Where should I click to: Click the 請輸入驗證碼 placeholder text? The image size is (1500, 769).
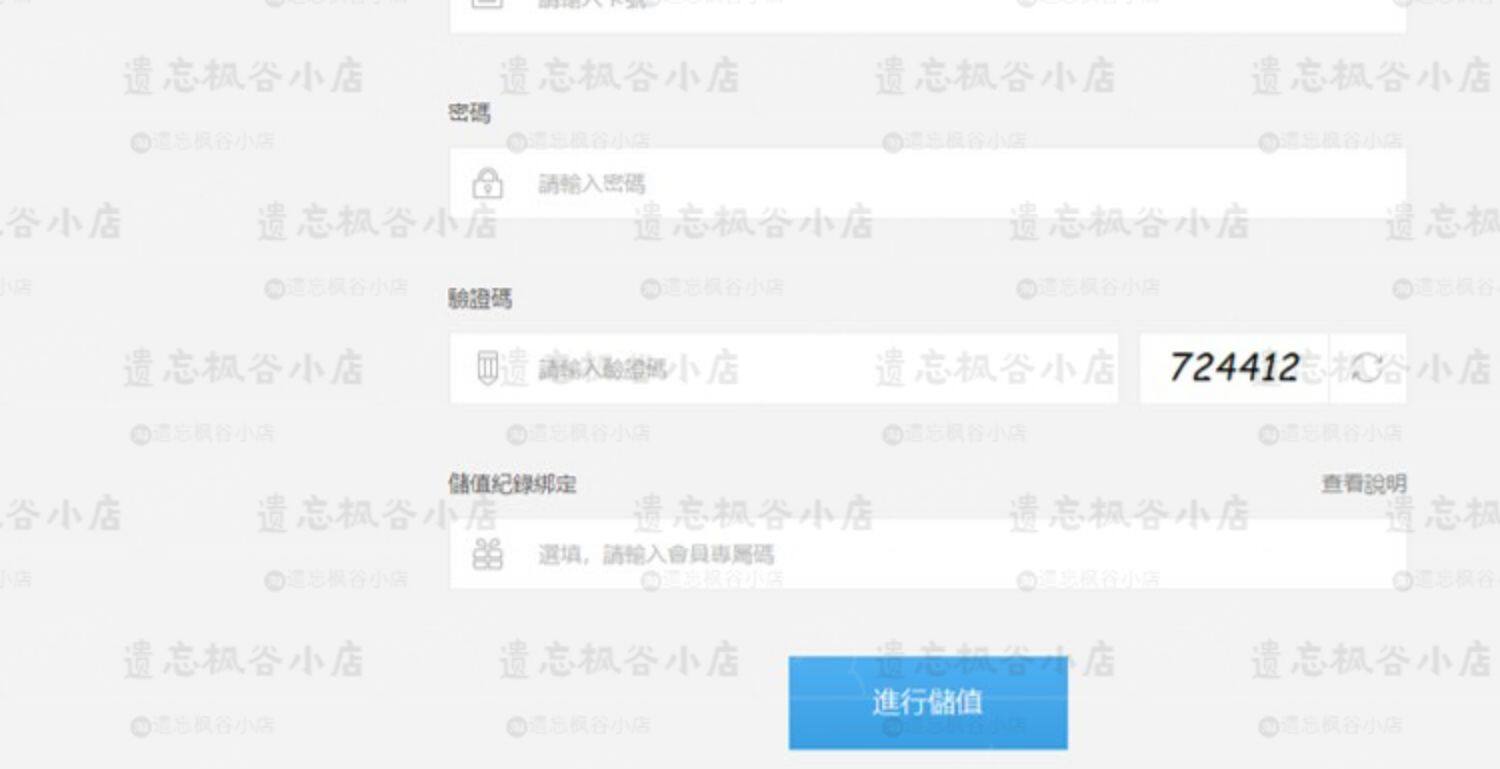click(603, 369)
